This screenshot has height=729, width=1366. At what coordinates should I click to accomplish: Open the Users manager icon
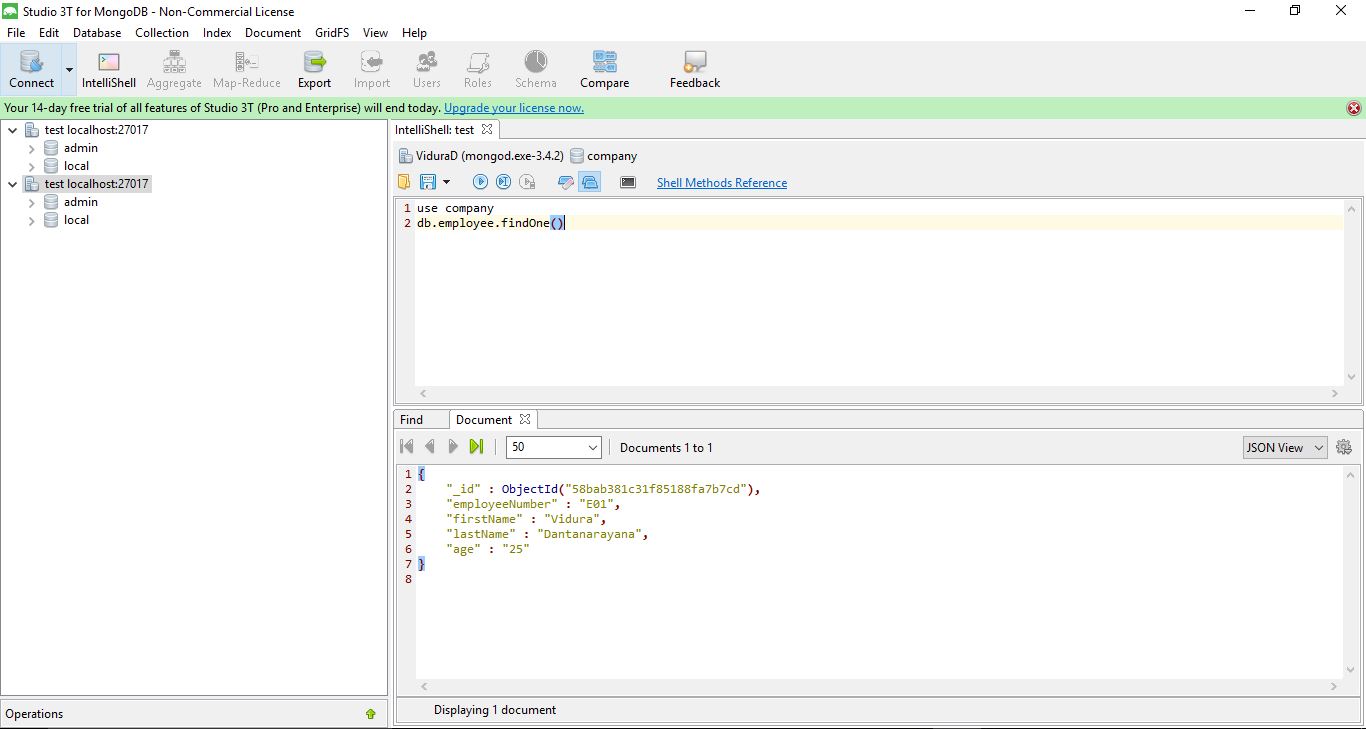coord(427,70)
